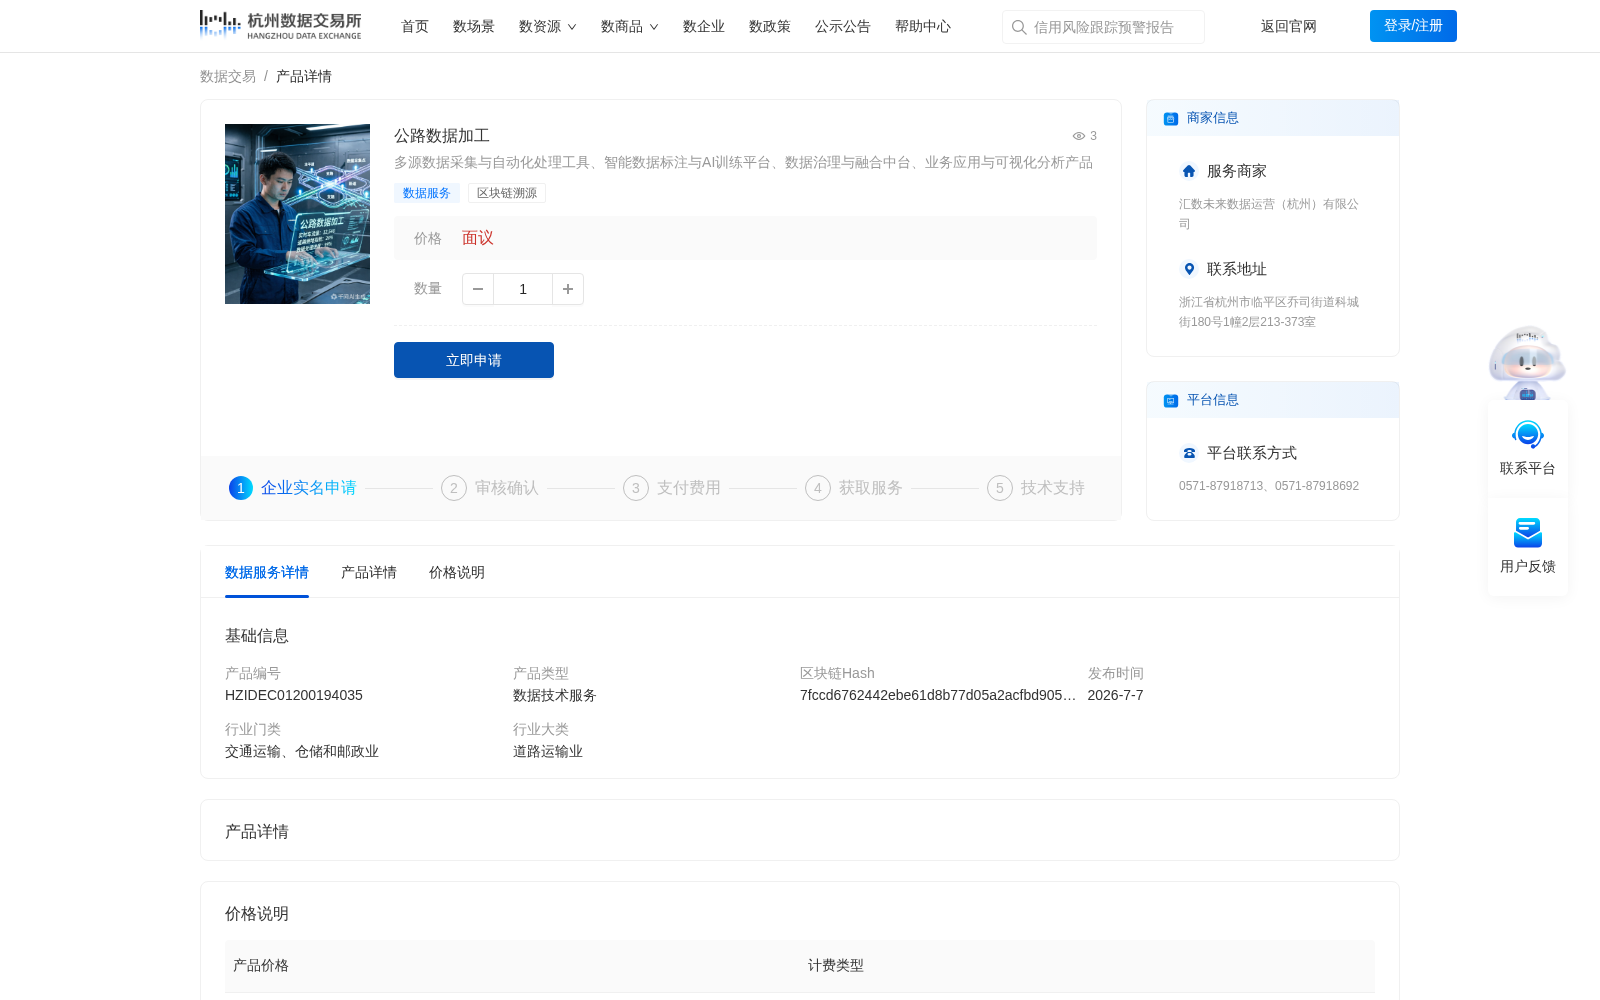Open 公示公告 navigation item
This screenshot has width=1600, height=1000.
[843, 26]
